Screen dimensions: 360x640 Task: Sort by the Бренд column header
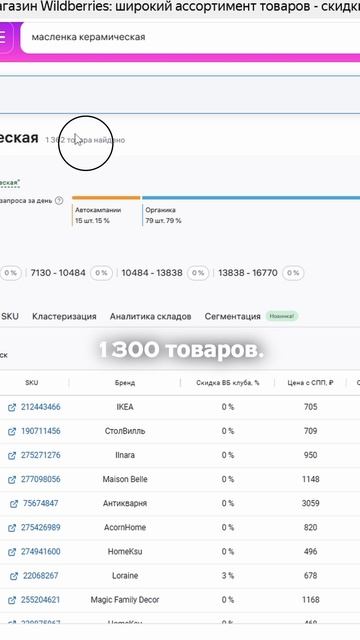(x=125, y=383)
